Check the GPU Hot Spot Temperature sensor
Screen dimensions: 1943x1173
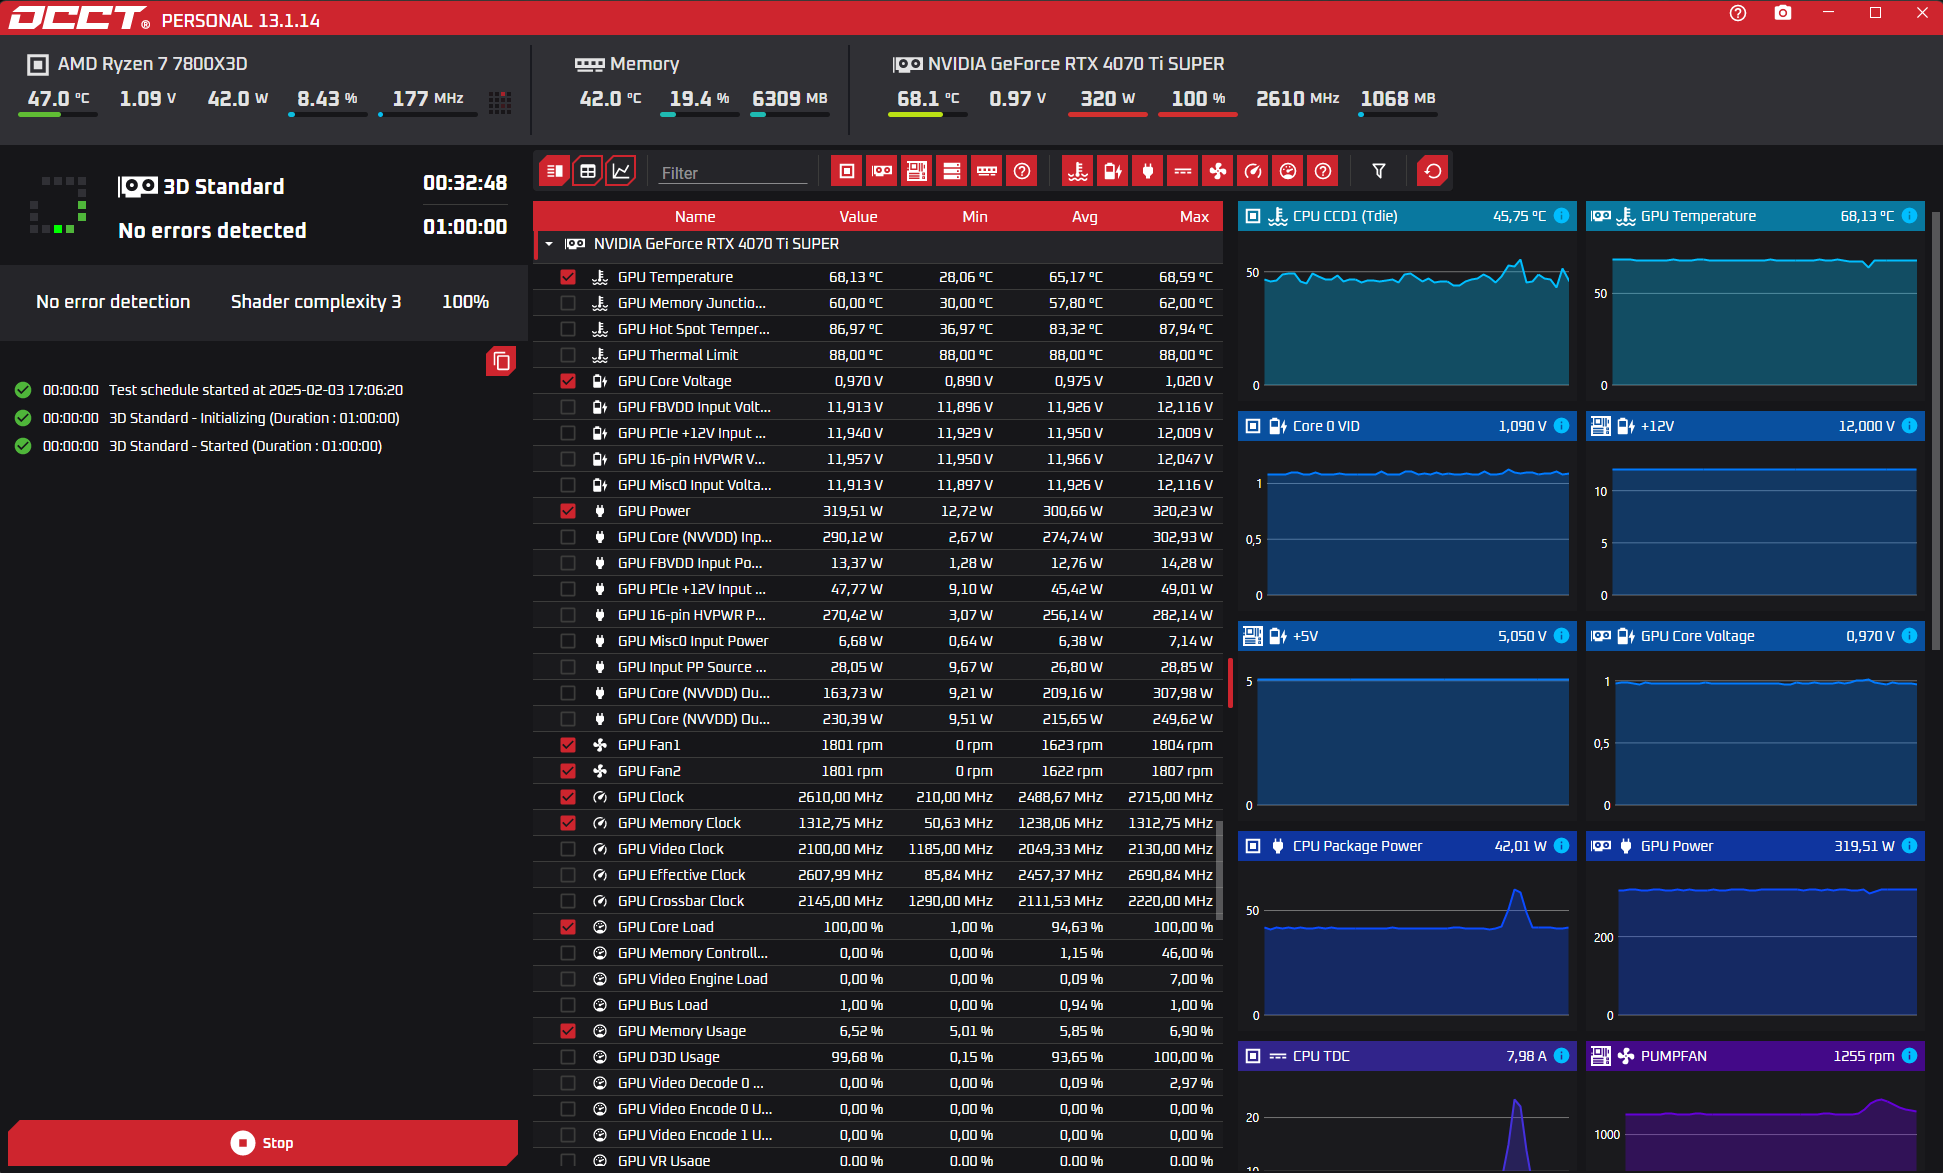pyautogui.click(x=568, y=329)
